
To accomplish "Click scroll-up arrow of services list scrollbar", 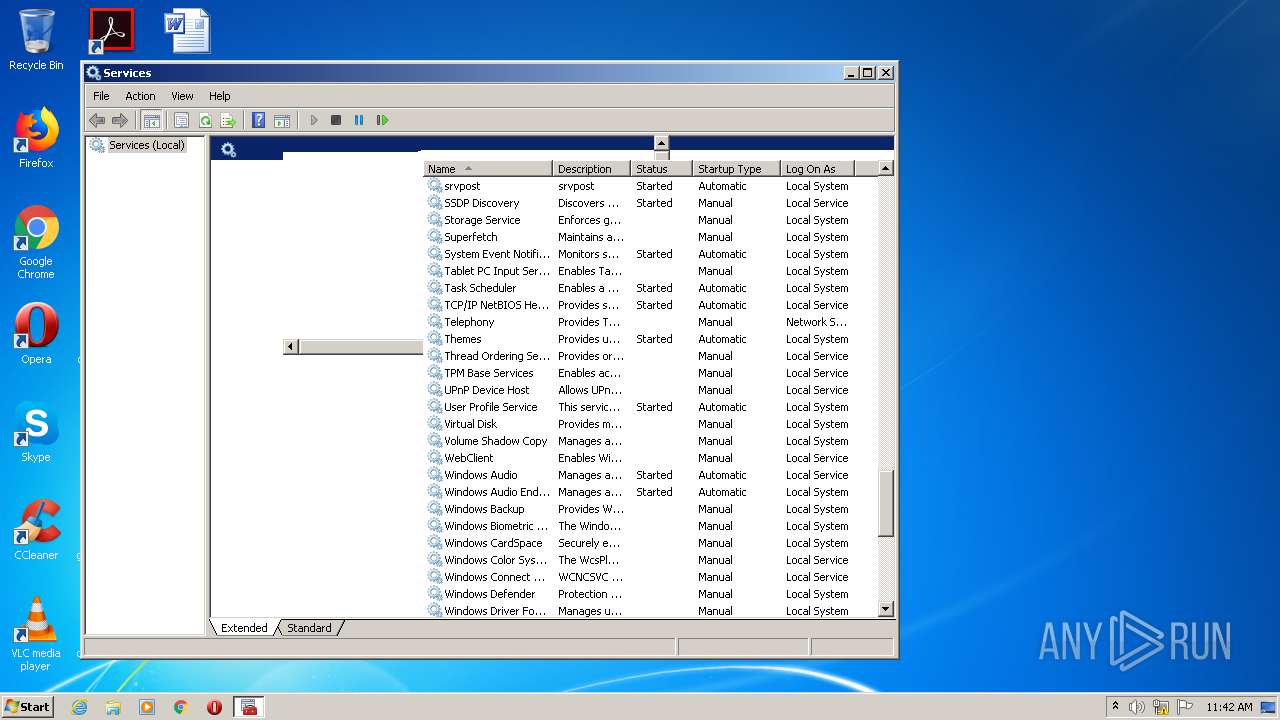I will click(885, 169).
